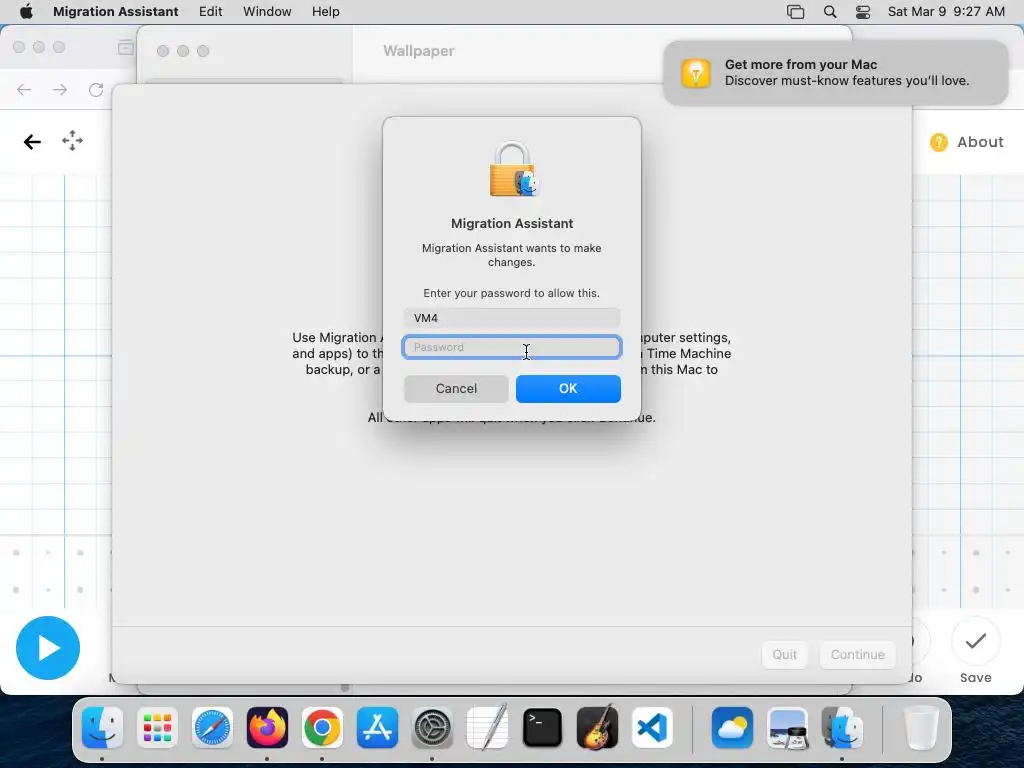Open Visual Studio Code from the Dock

652,728
